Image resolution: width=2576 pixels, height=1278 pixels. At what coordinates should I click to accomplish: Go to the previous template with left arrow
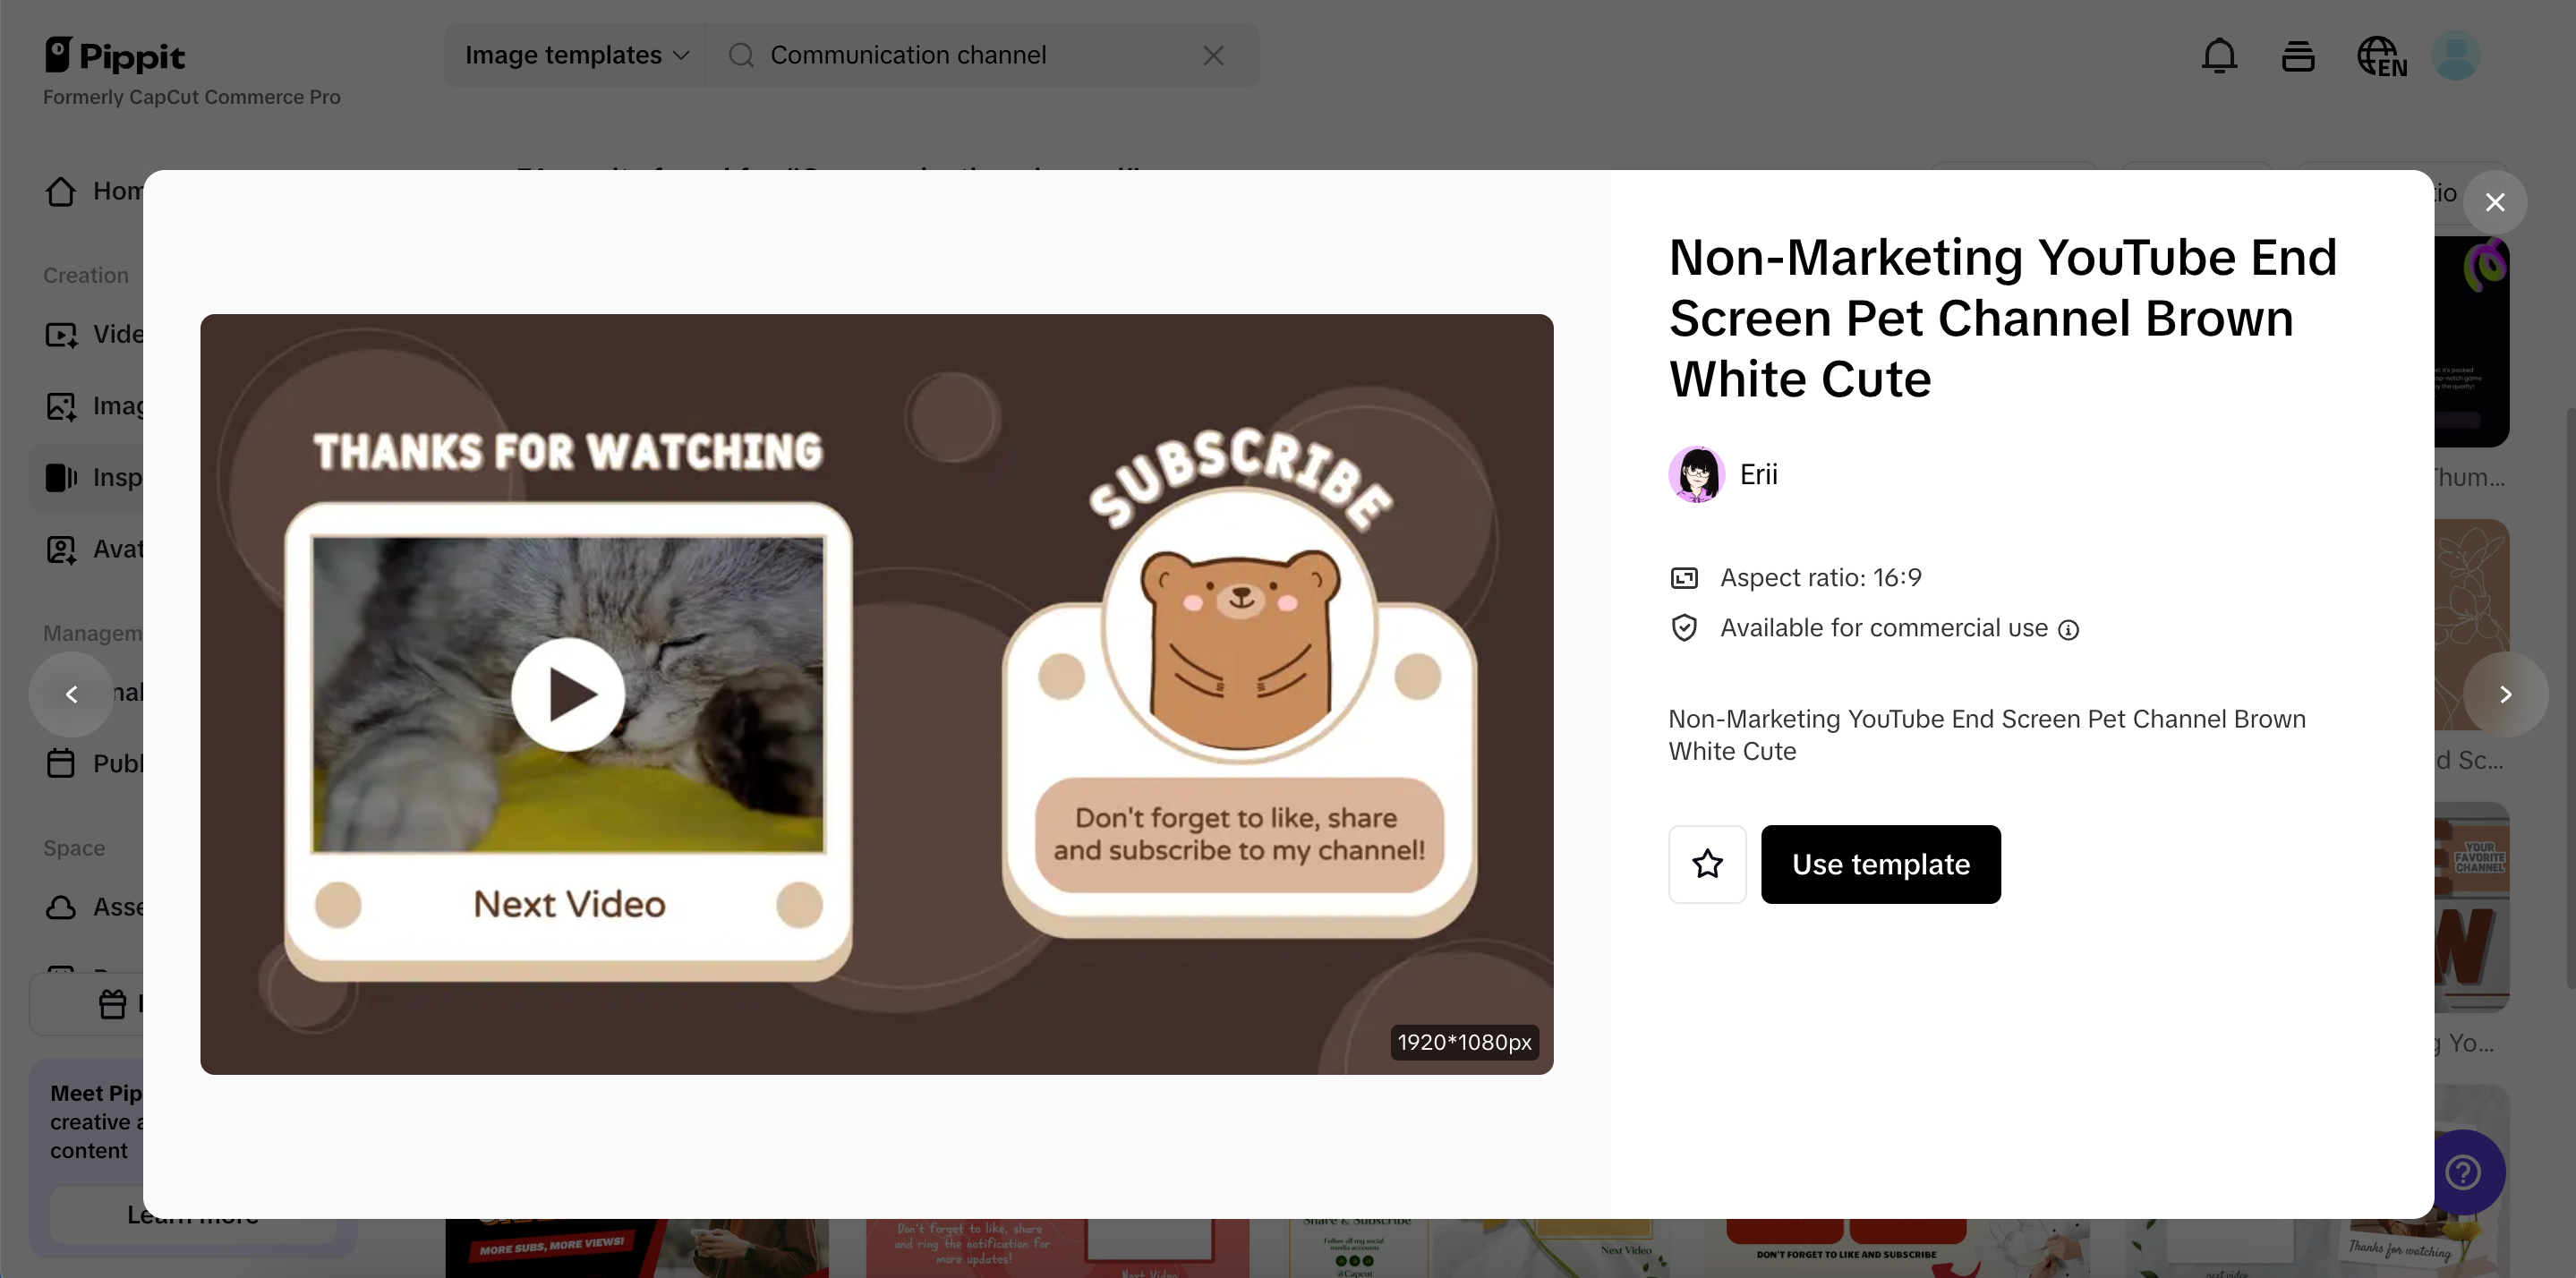point(71,694)
